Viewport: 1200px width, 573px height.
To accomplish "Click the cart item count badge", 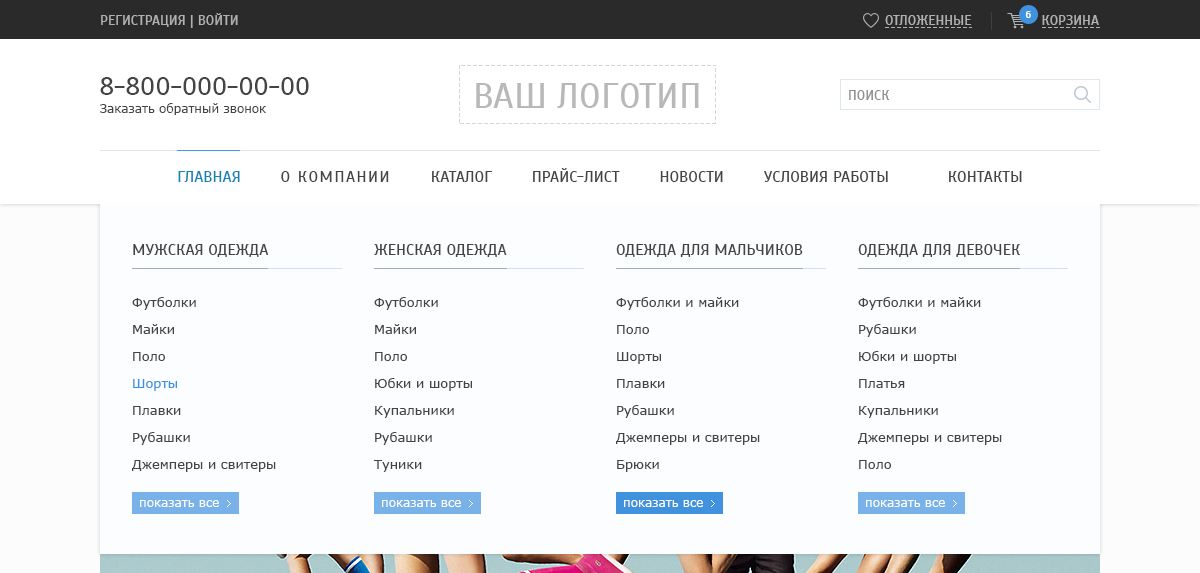I will tap(1028, 15).
